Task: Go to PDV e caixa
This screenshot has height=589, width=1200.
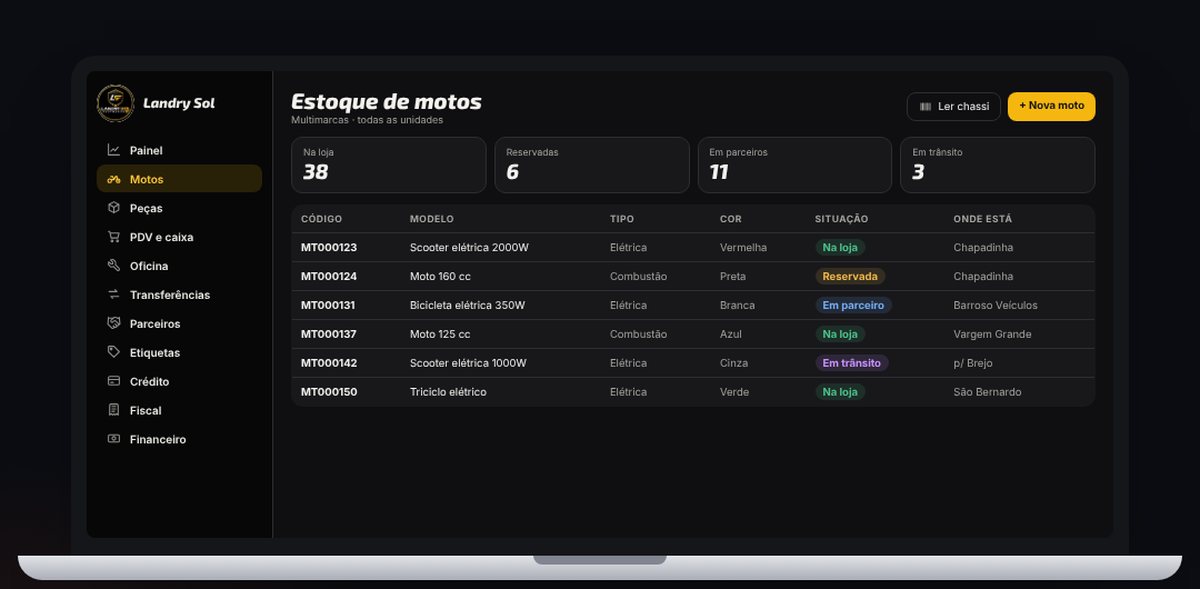Action: coord(179,237)
